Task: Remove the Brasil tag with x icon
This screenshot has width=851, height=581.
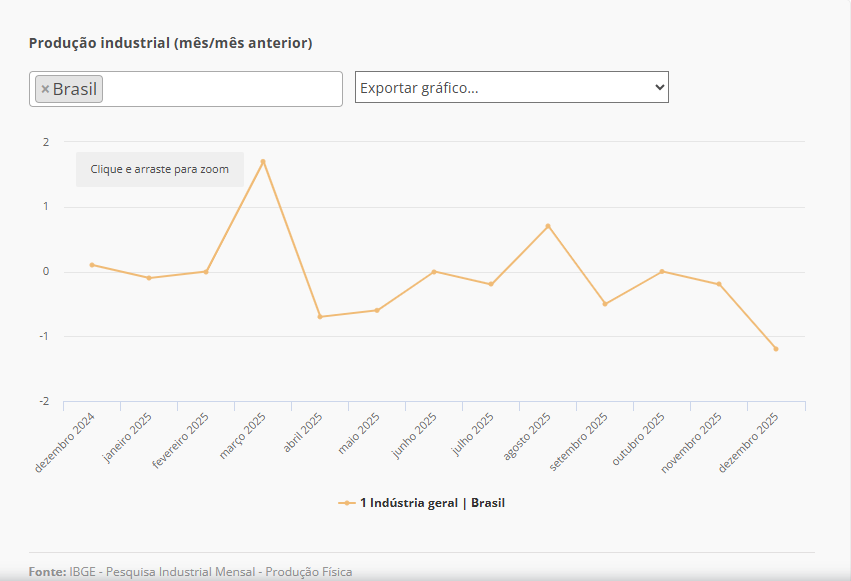Action: point(45,89)
